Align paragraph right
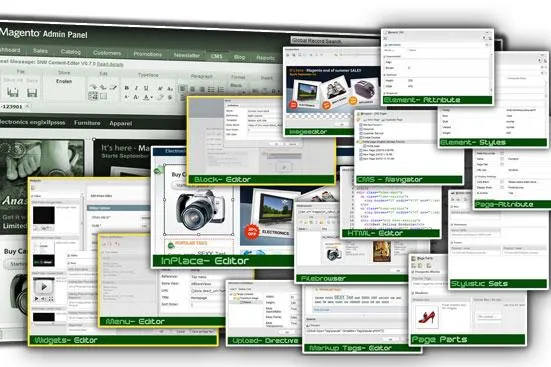This screenshot has width=551, height=367. click(202, 90)
